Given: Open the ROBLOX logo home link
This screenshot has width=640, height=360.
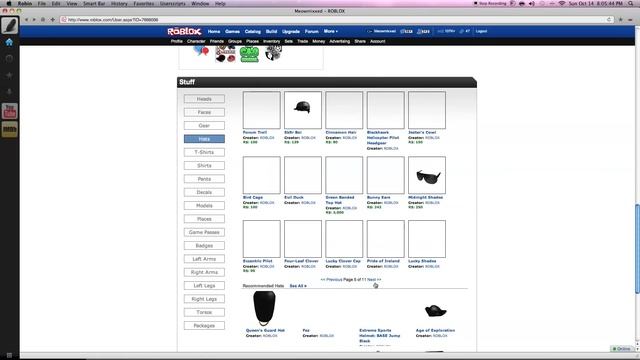Looking at the screenshot, I should click(x=184, y=31).
